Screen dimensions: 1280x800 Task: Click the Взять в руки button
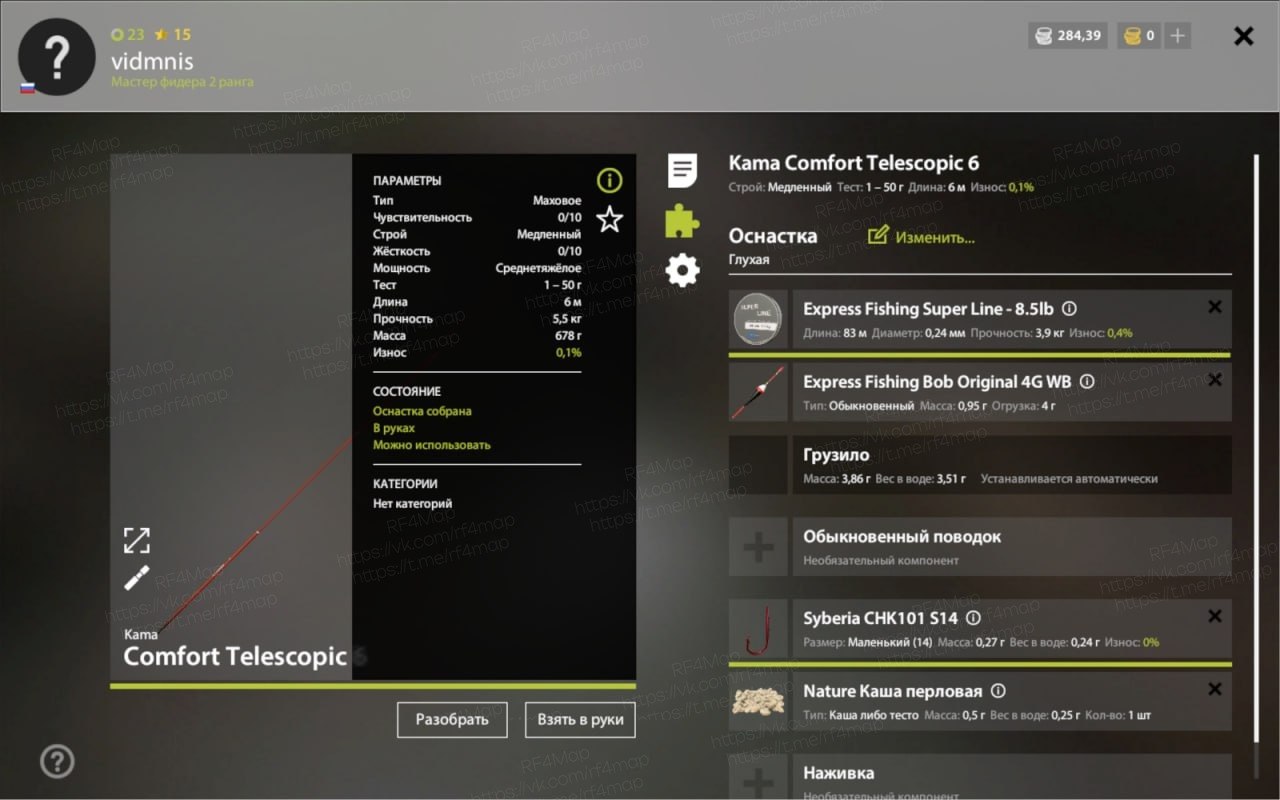pyautogui.click(x=580, y=720)
